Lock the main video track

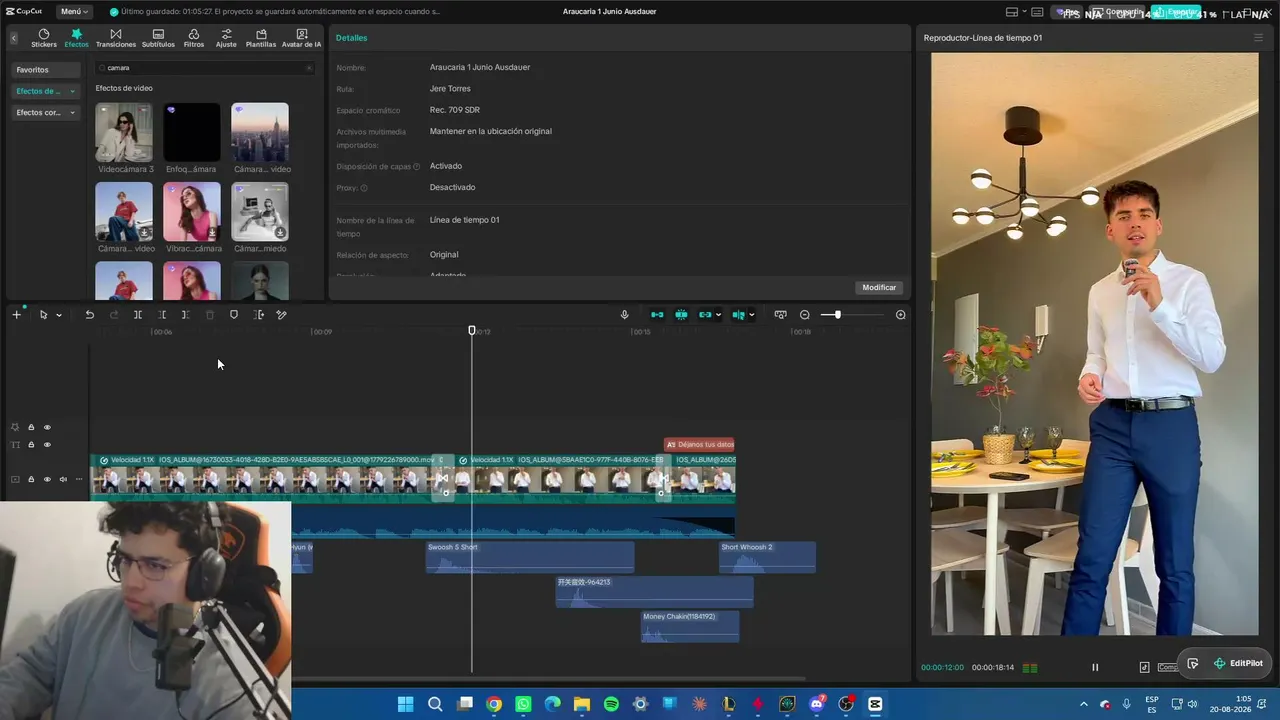pos(31,480)
